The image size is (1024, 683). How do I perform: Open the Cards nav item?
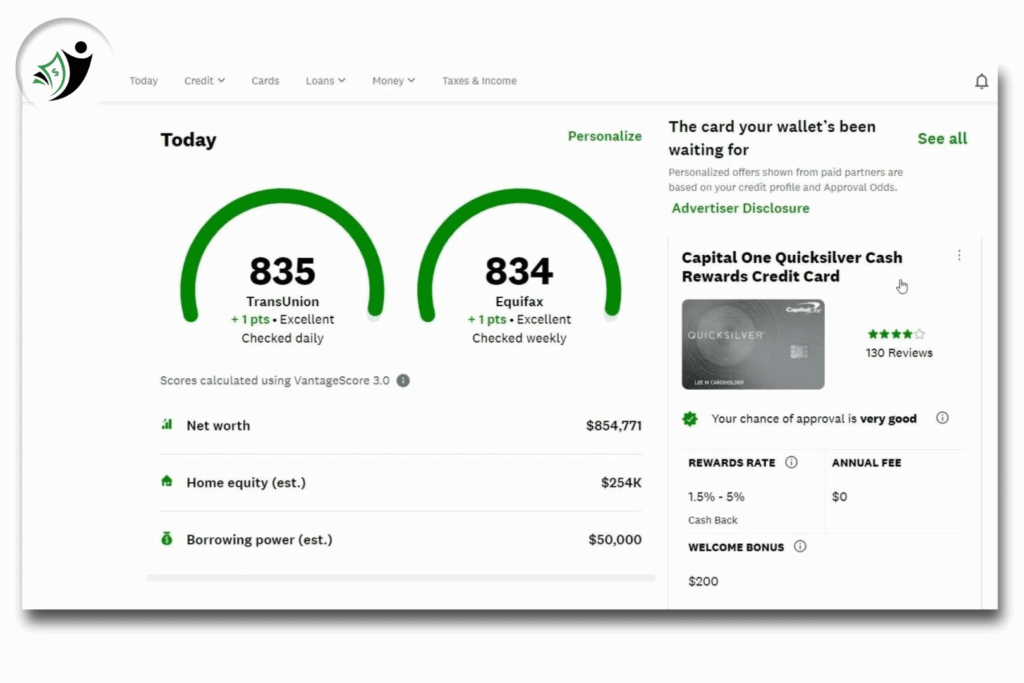265,80
